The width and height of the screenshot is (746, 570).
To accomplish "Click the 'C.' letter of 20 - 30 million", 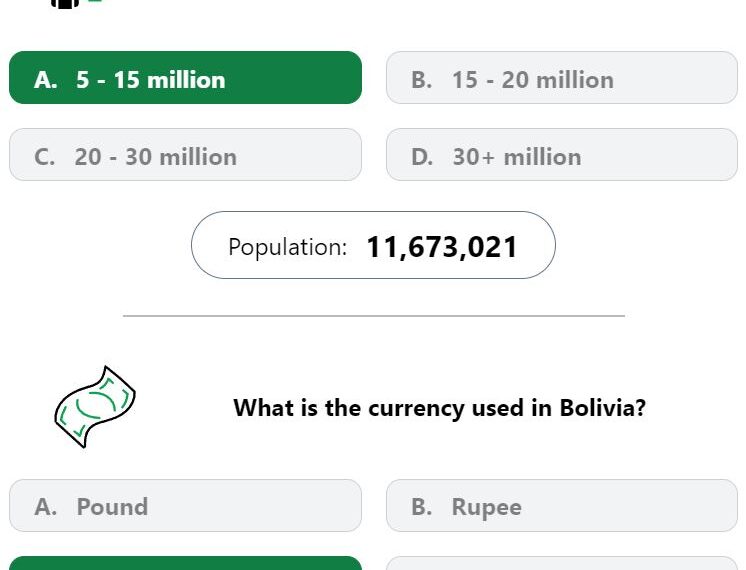I will [x=45, y=157].
